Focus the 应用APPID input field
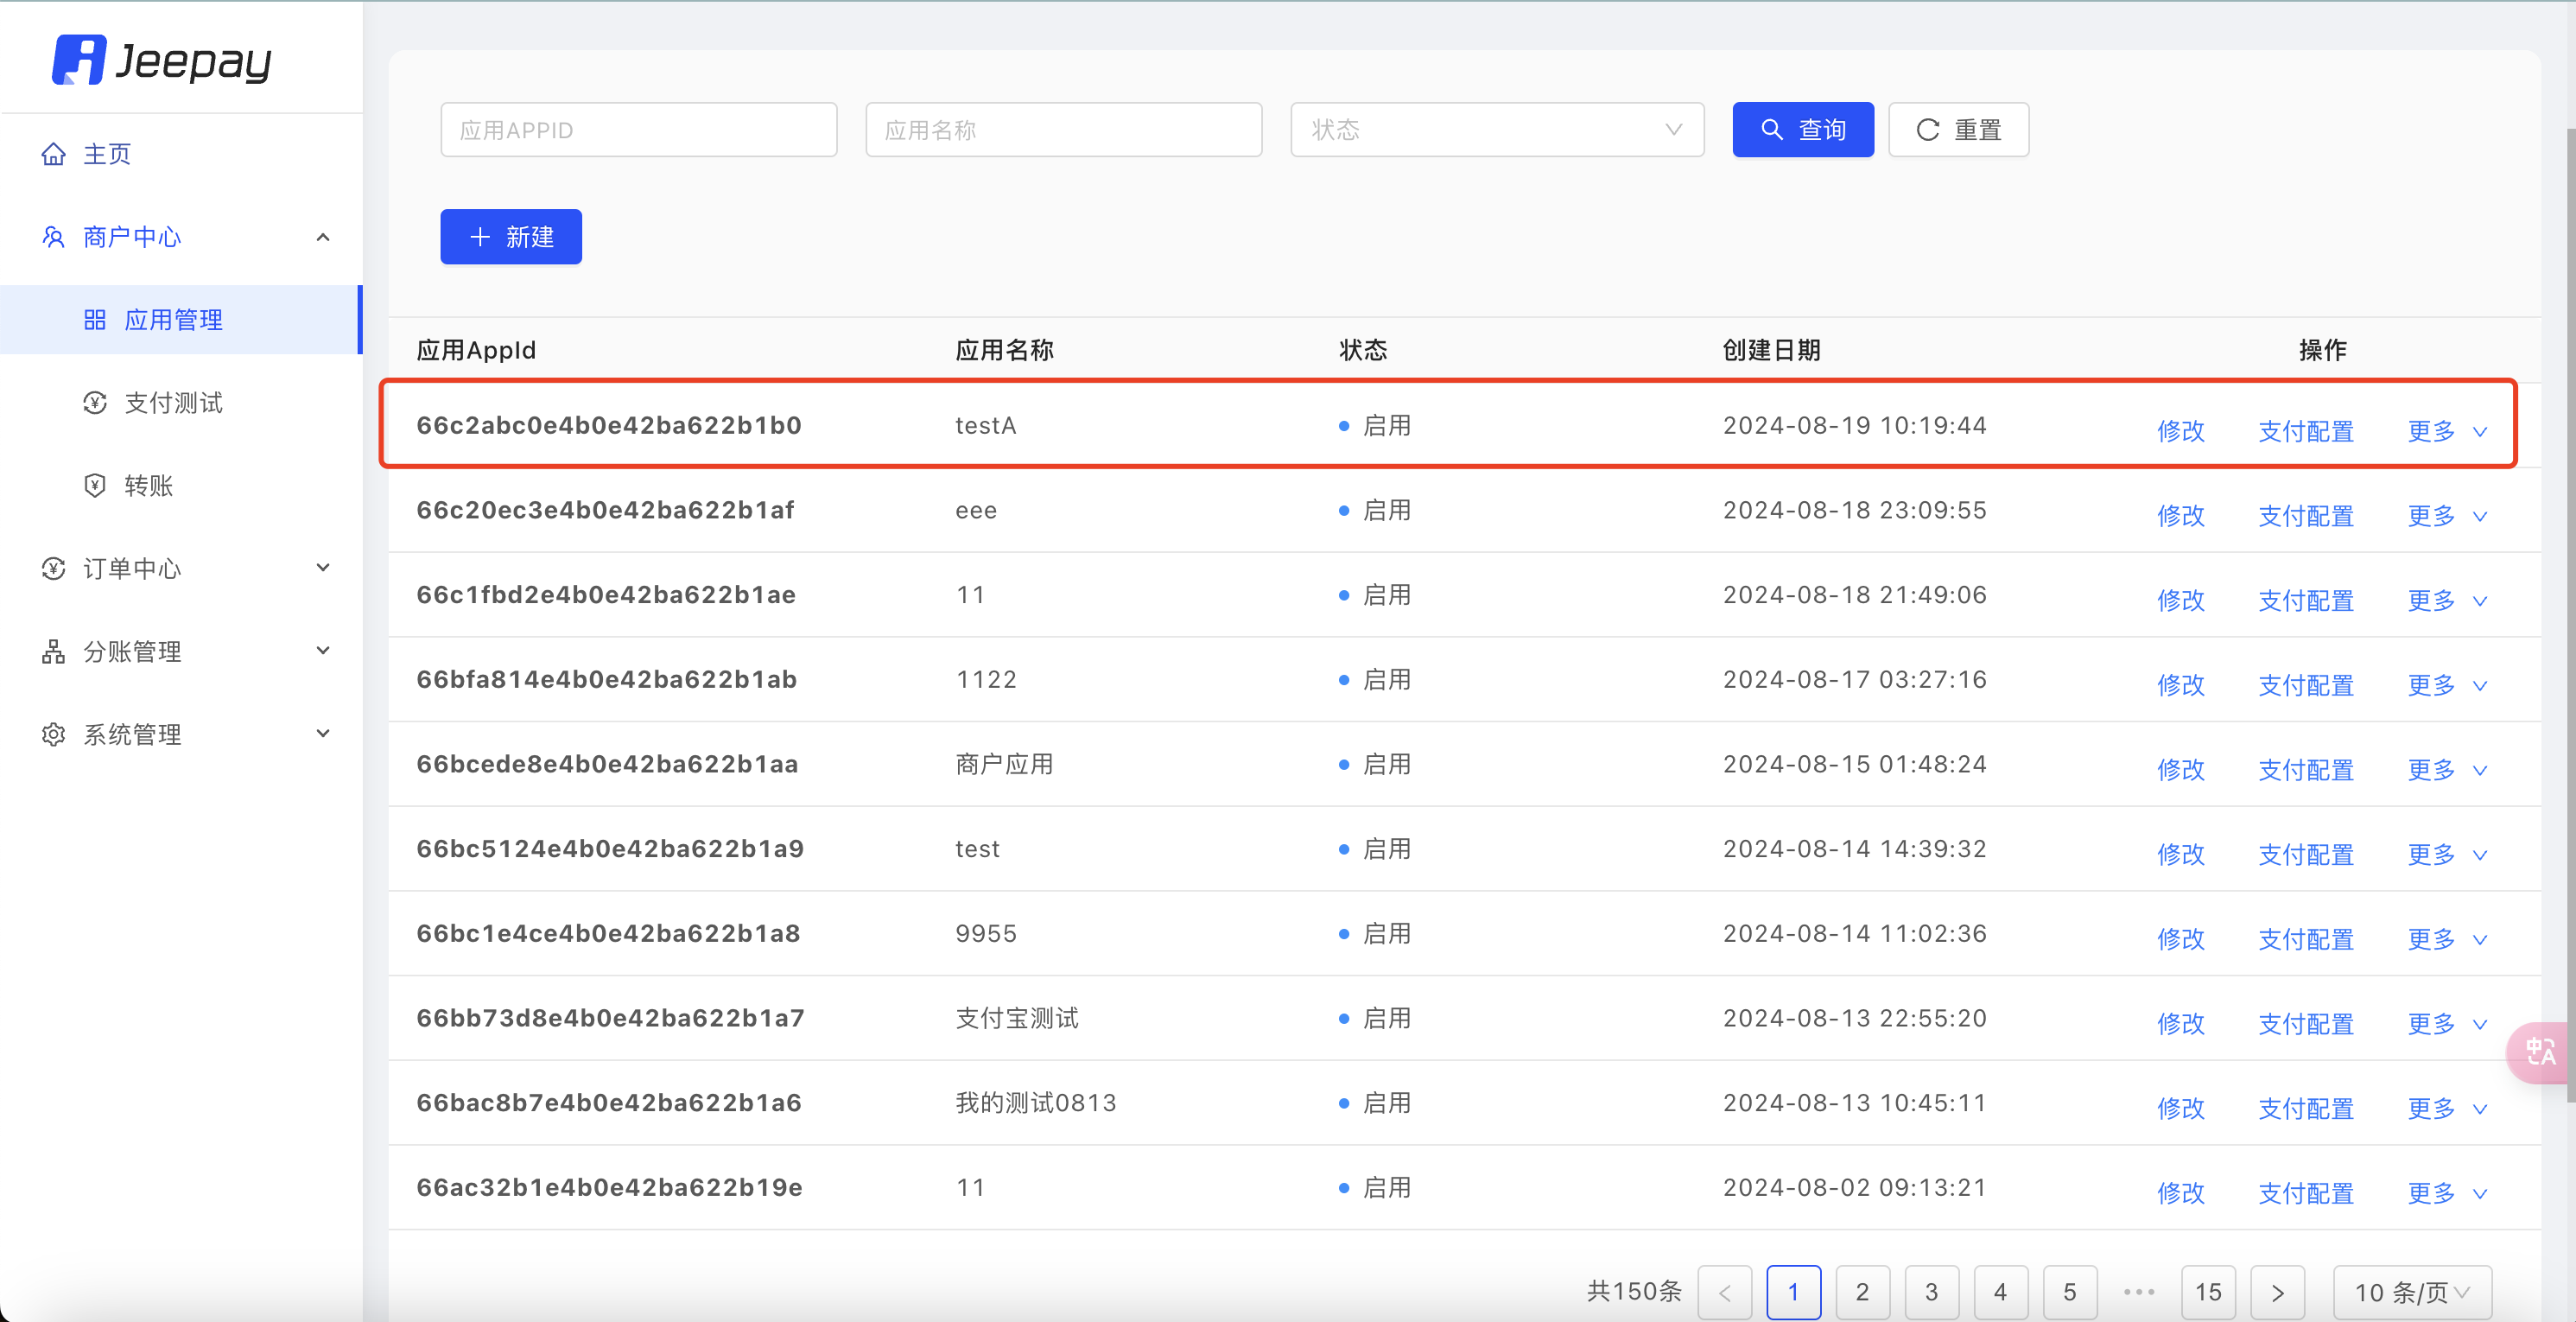Screen dimensions: 2576x1322 [638, 130]
